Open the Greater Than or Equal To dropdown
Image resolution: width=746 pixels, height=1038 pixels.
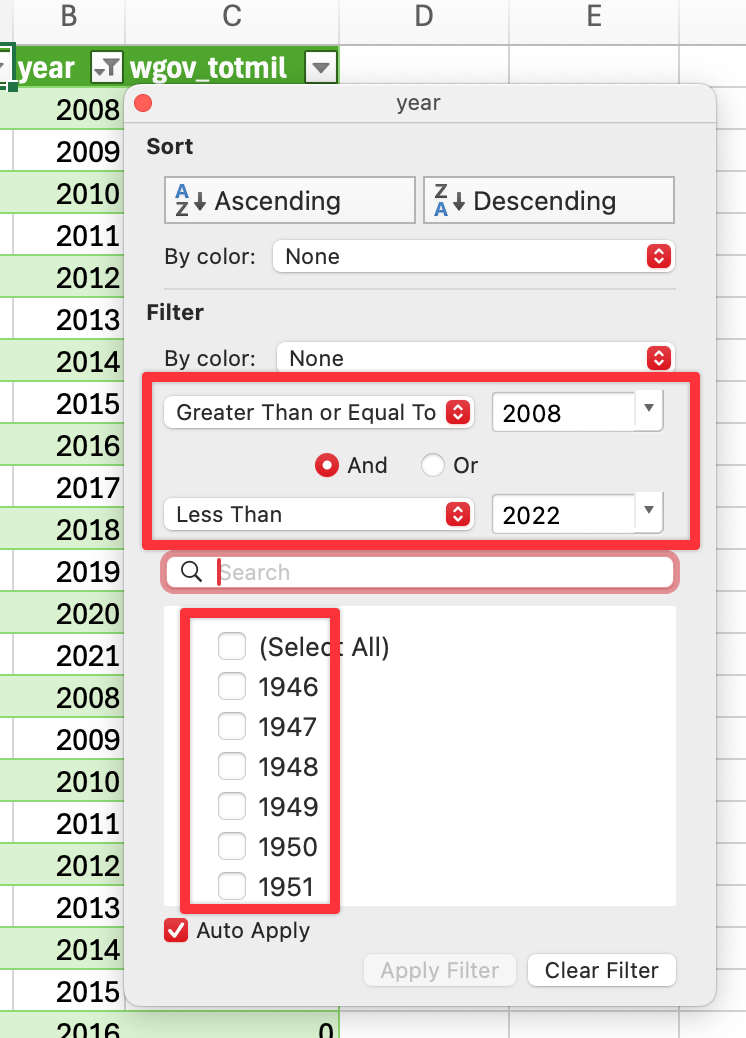click(319, 412)
